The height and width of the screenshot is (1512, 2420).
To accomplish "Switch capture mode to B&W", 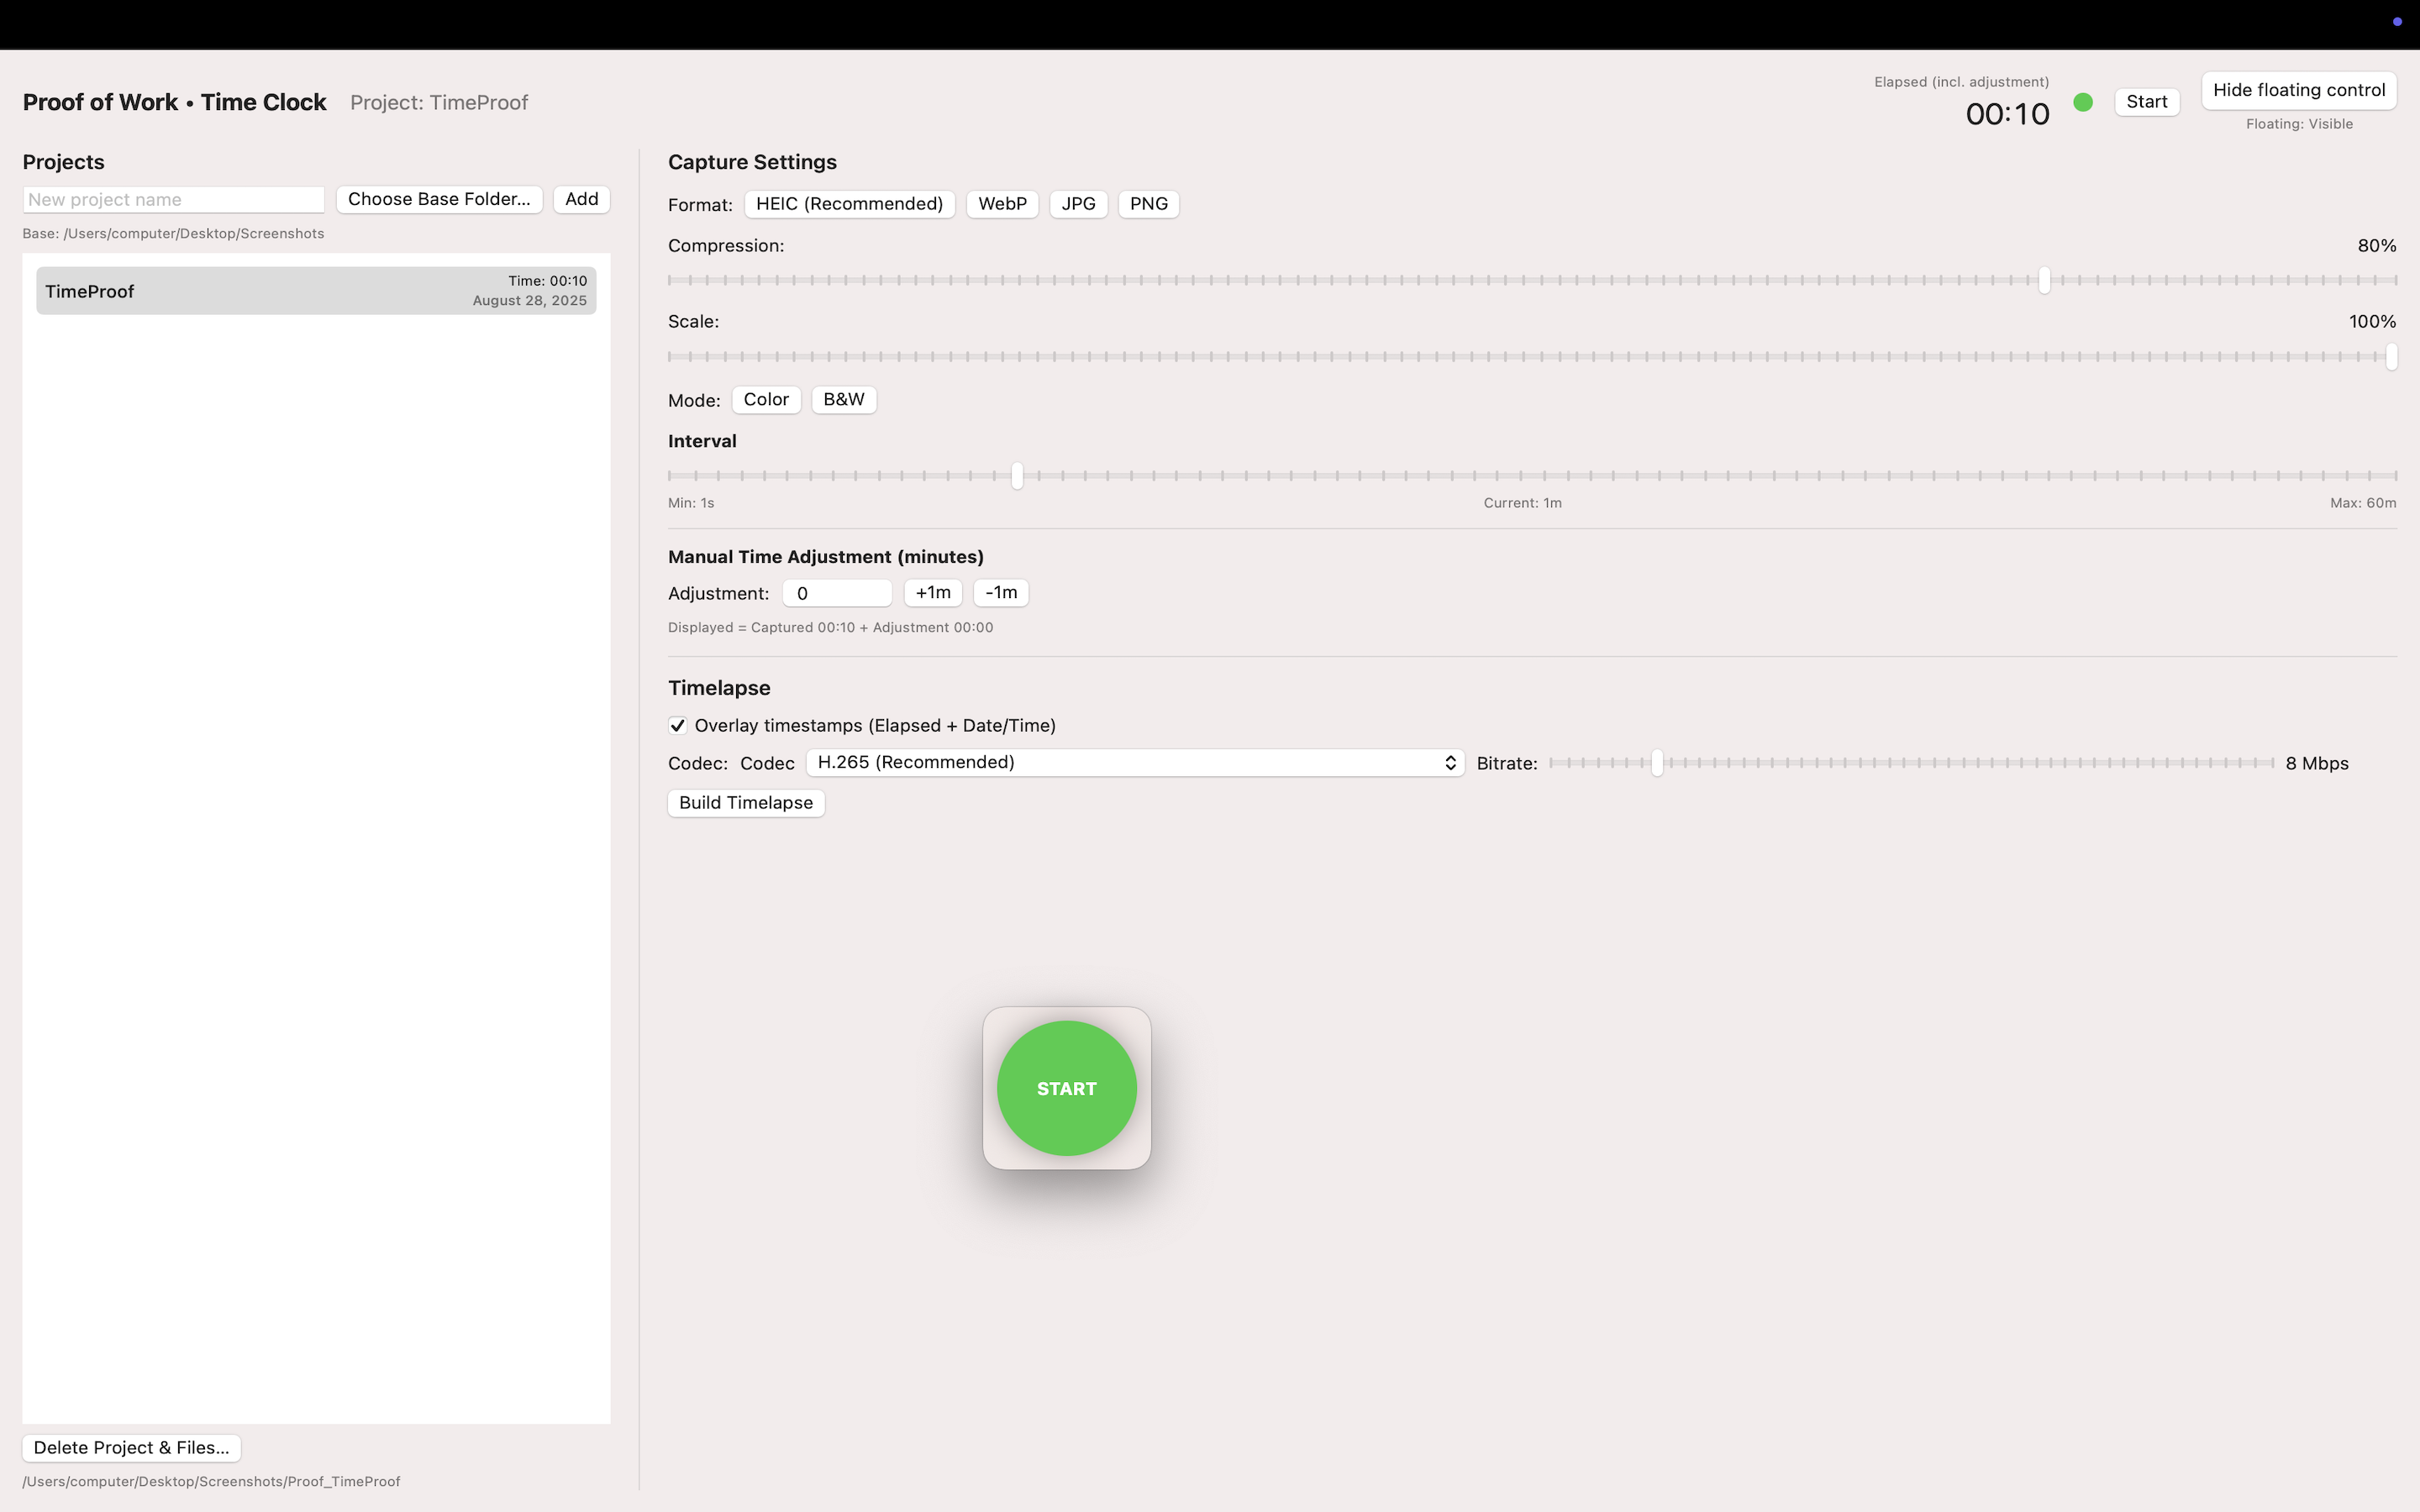I will click(x=843, y=399).
